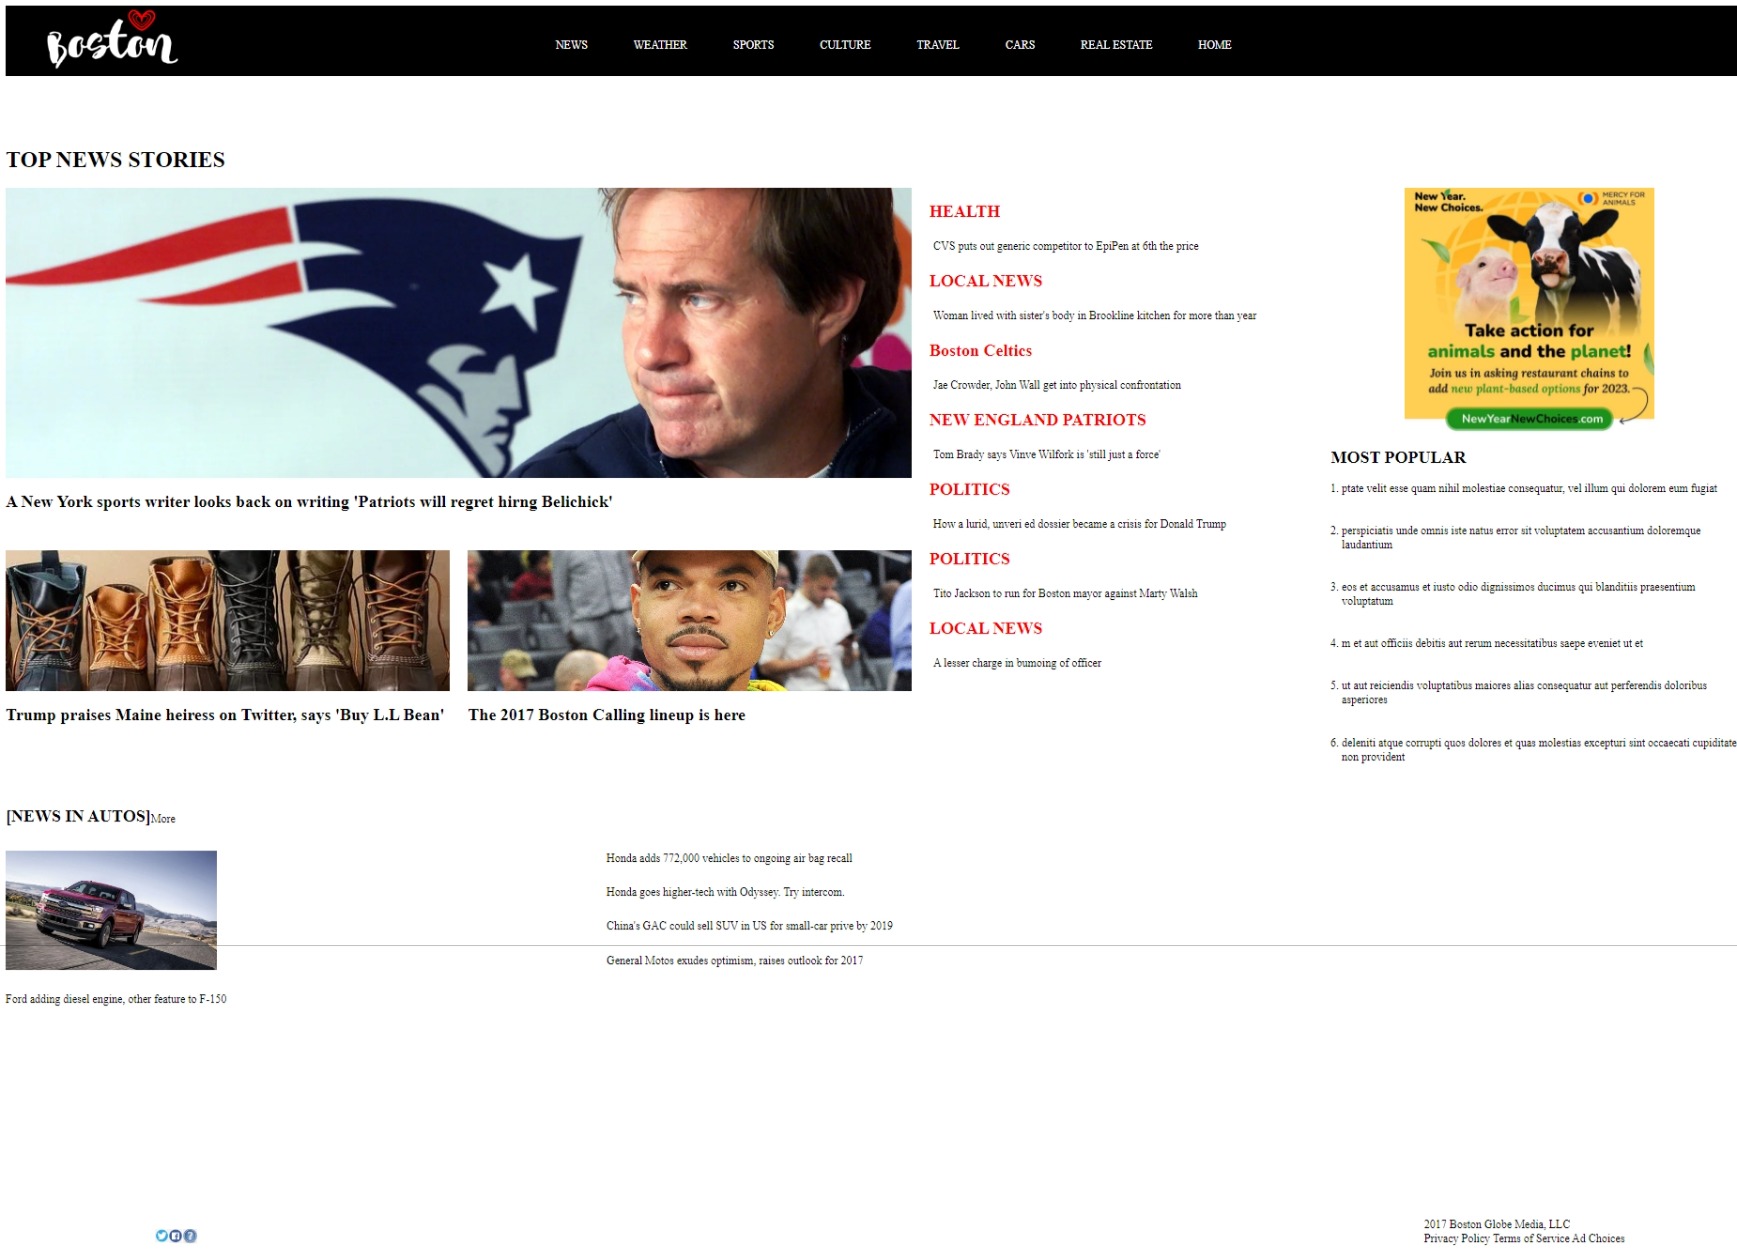The width and height of the screenshot is (1737, 1259).
Task: Click the rightmost round footer social icon
Action: coord(190,1236)
